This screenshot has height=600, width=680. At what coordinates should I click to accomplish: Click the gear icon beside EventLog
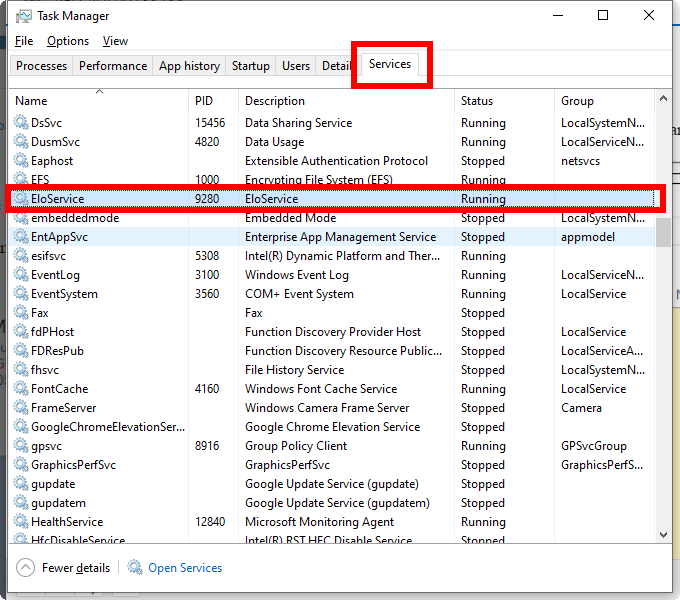21,275
